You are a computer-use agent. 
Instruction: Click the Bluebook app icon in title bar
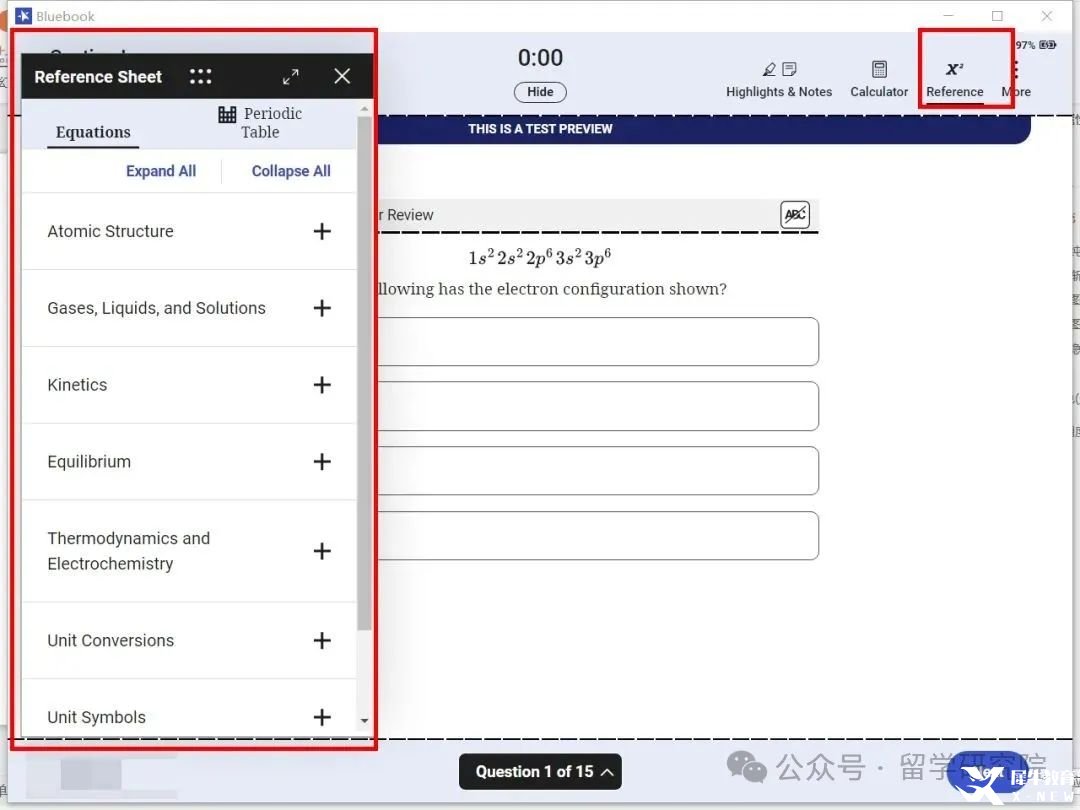[x=23, y=16]
